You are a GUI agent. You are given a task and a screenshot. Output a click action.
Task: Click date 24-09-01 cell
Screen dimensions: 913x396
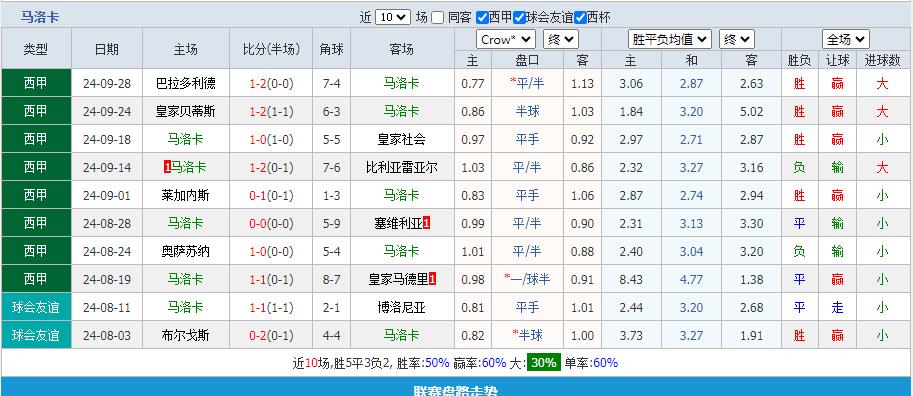(107, 195)
